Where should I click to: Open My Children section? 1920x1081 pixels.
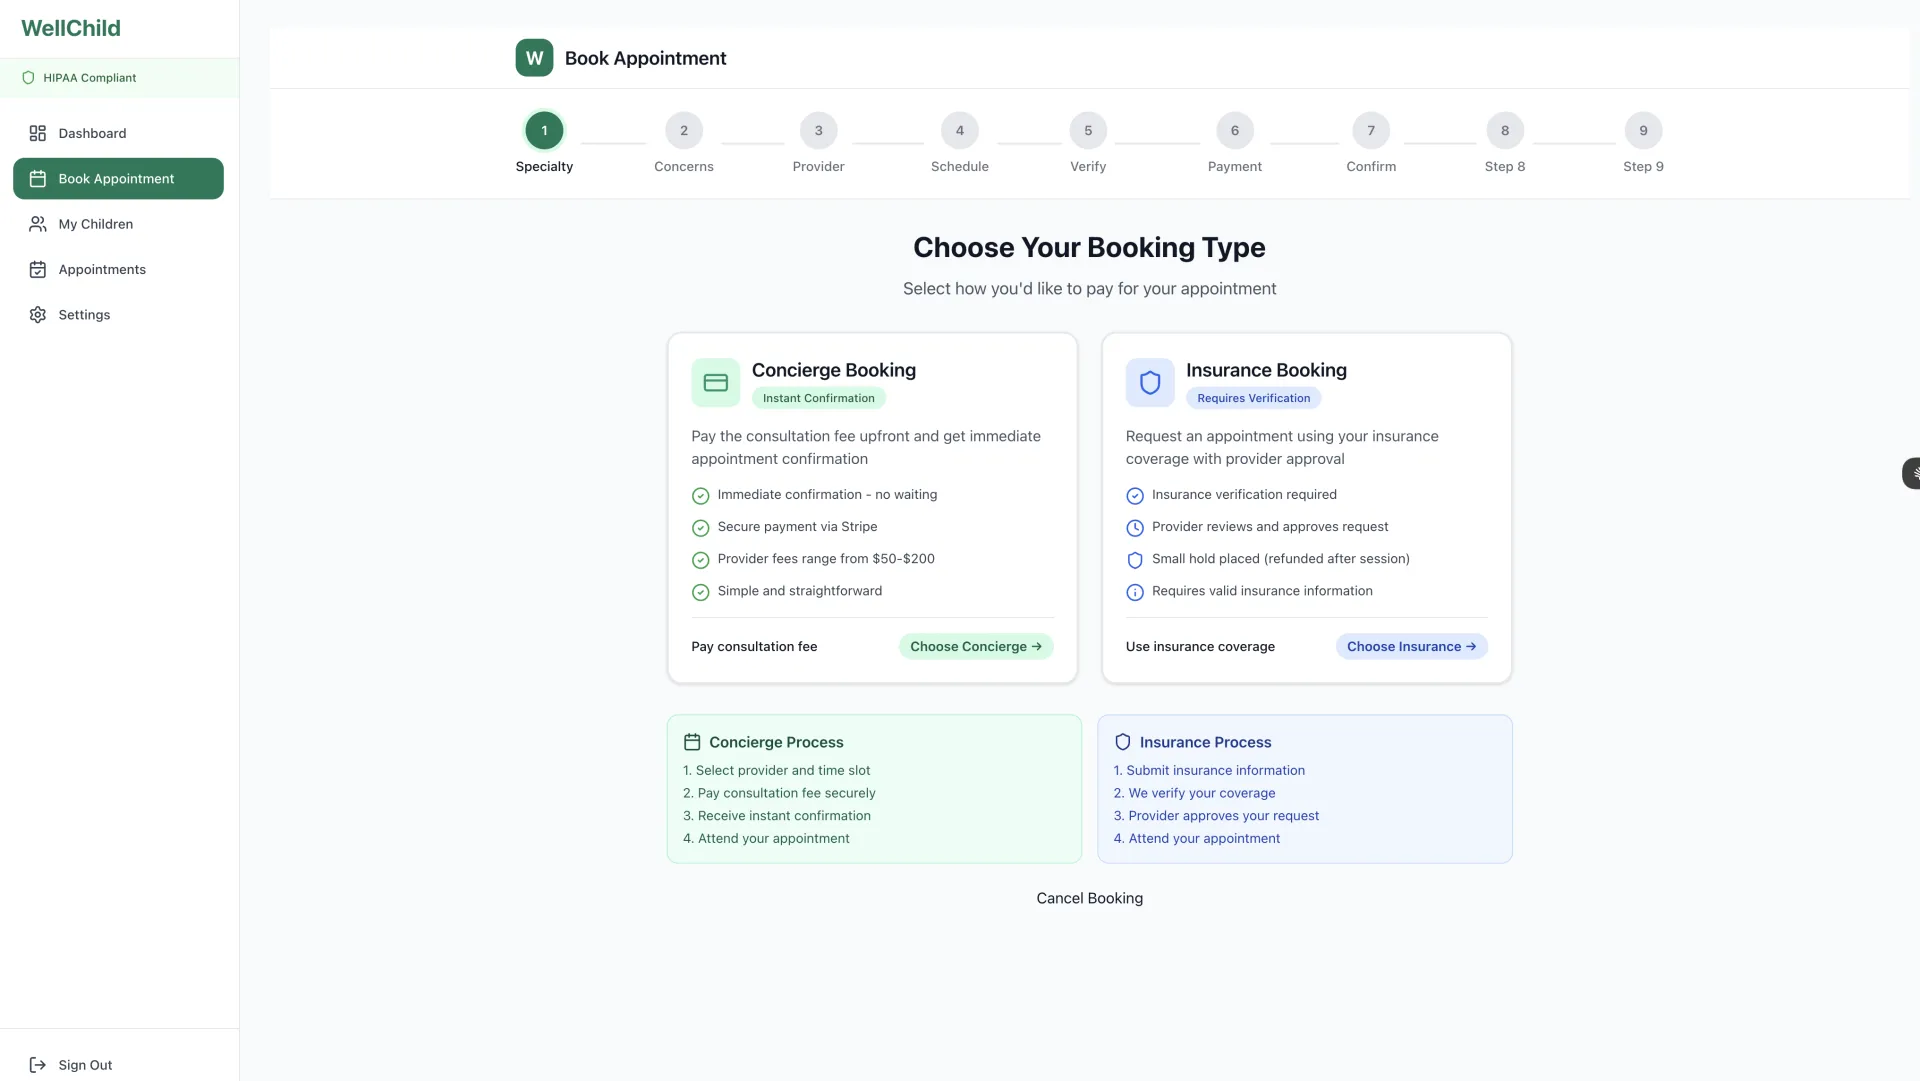pyautogui.click(x=95, y=224)
